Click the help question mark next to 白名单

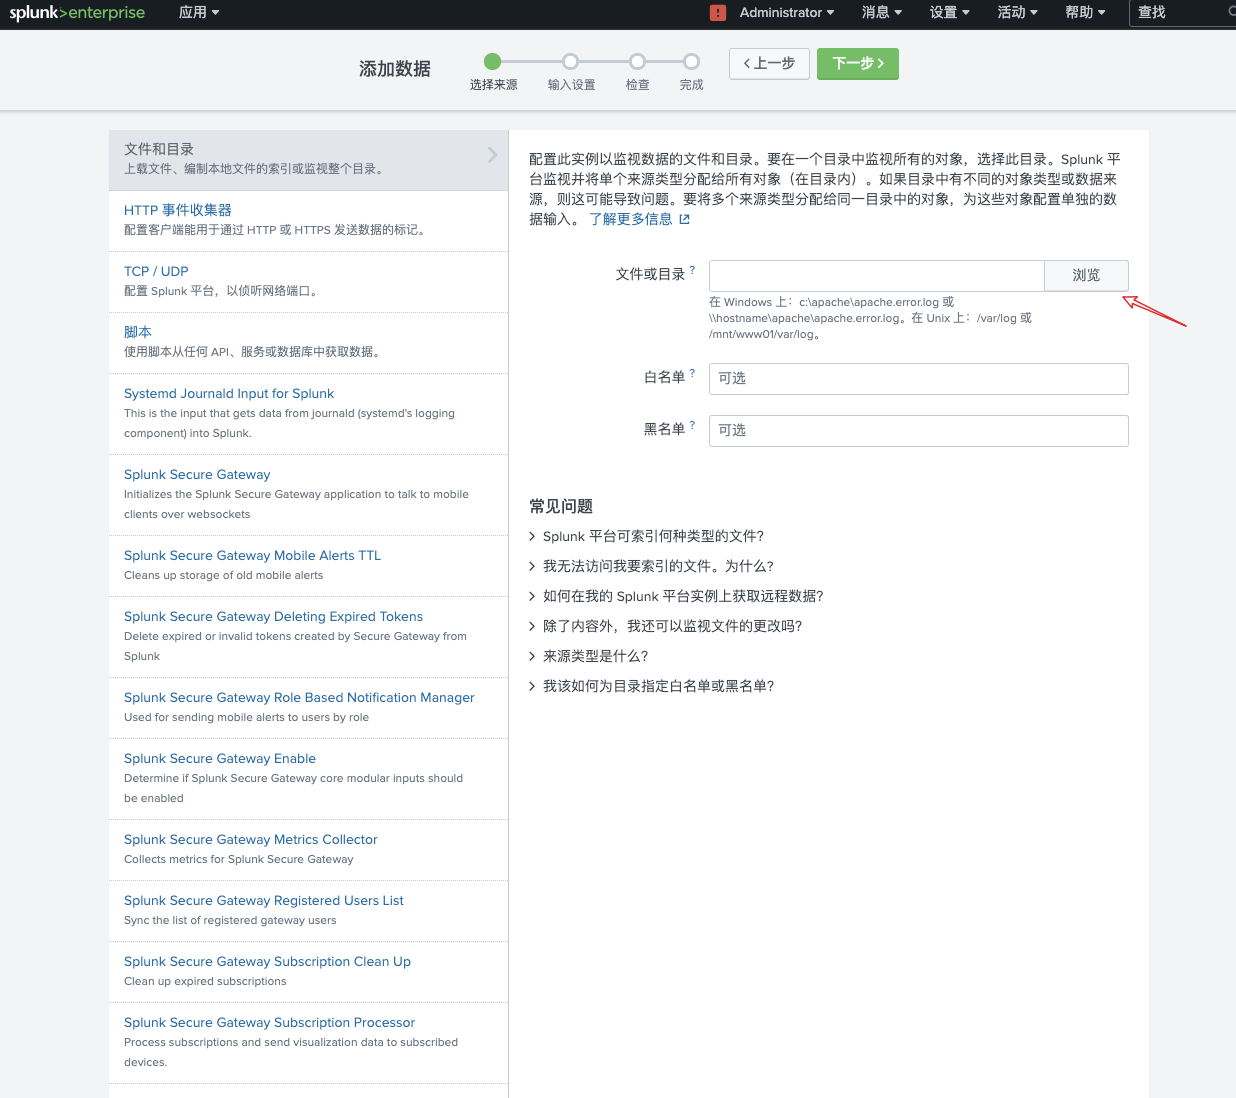pyautogui.click(x=692, y=373)
